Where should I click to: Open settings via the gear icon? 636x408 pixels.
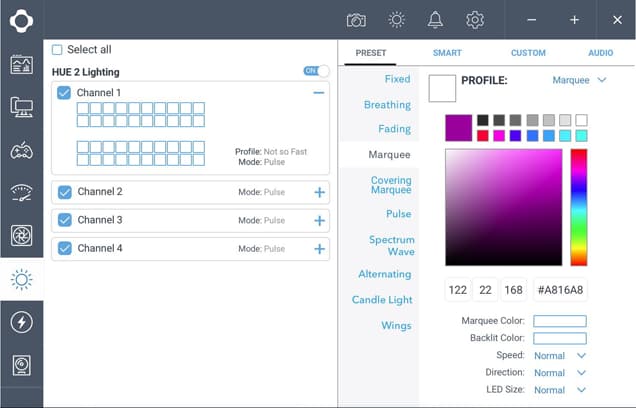[x=475, y=20]
